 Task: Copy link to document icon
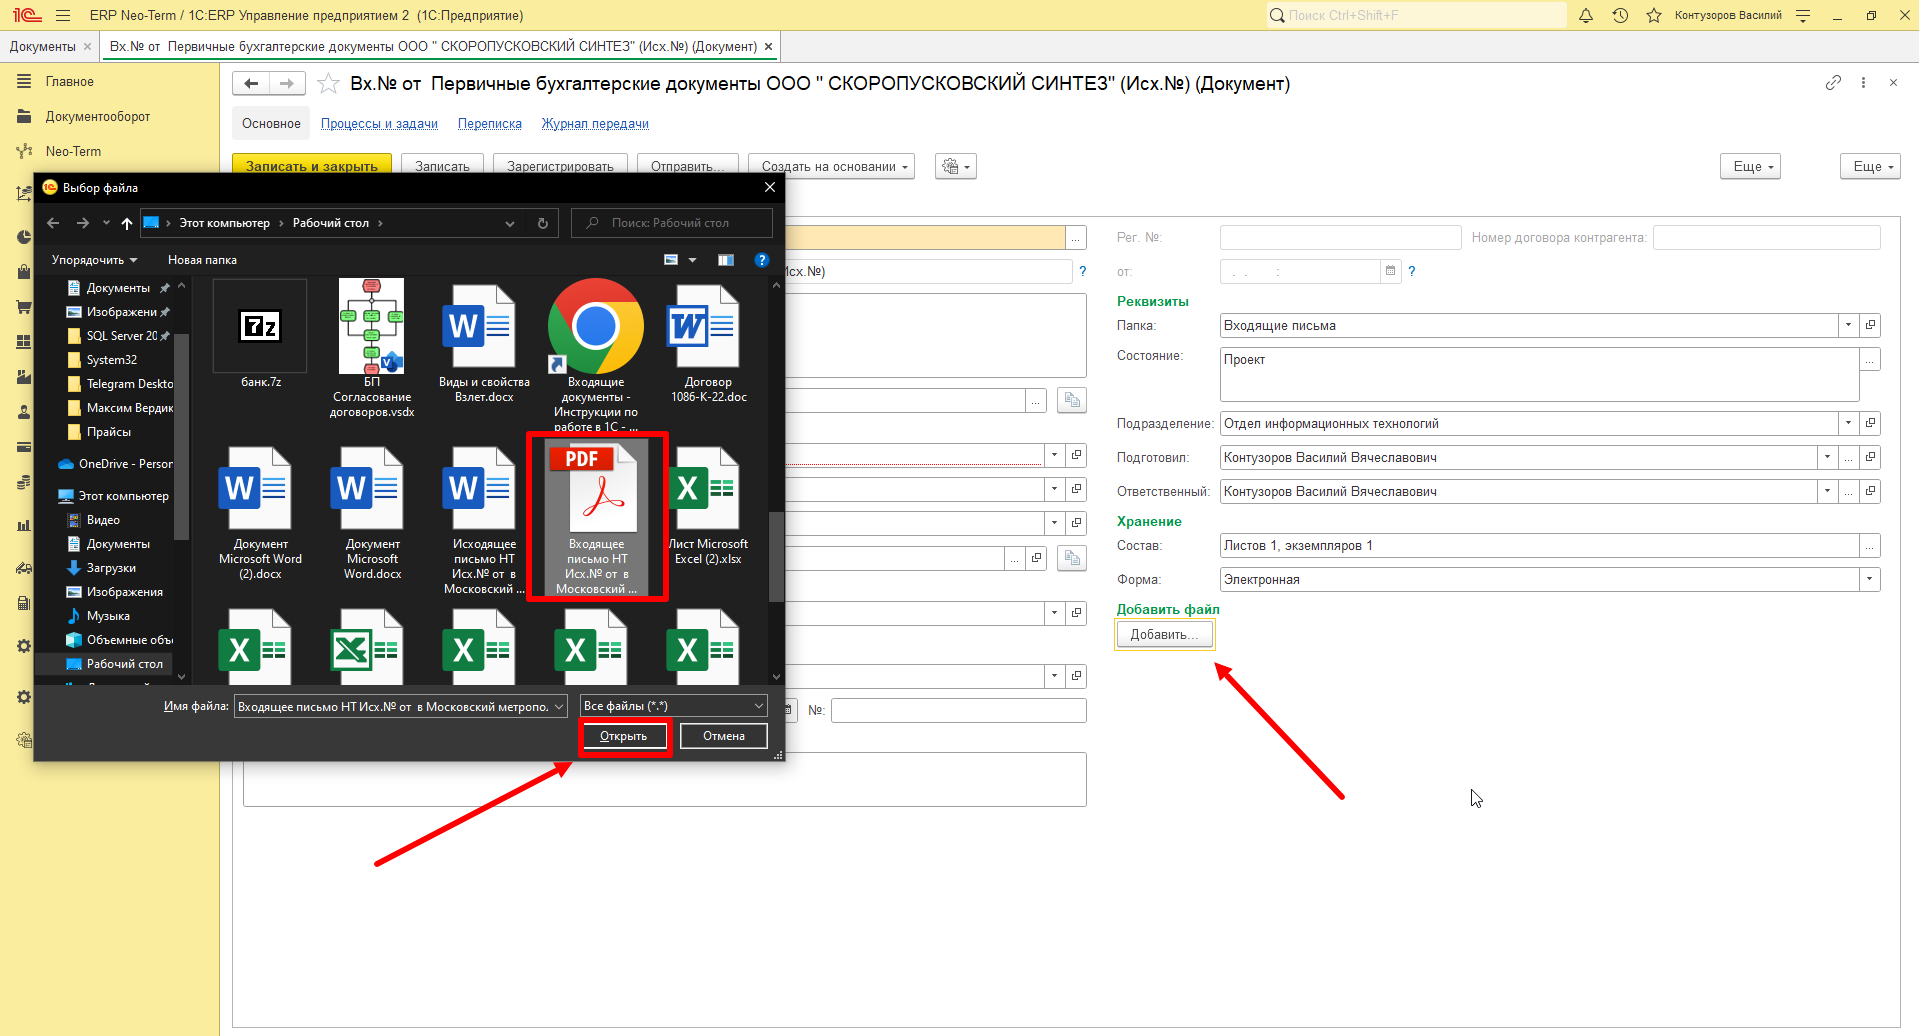[x=1833, y=83]
